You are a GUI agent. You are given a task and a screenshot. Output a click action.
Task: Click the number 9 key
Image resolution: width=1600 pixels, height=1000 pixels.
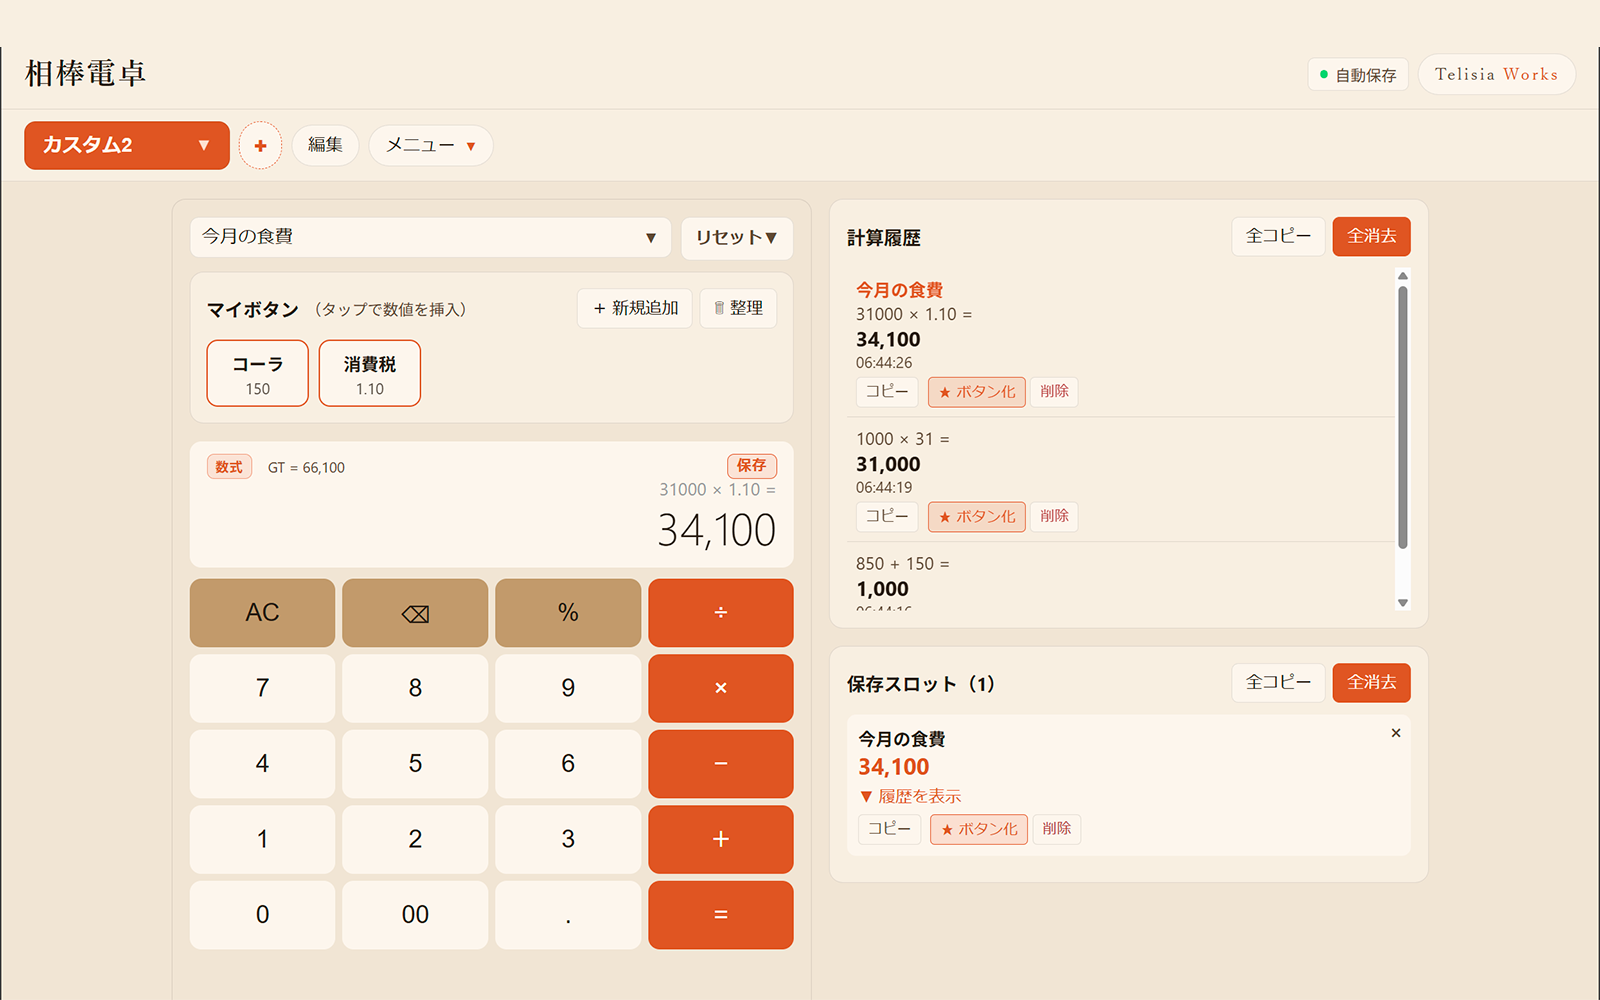568,688
